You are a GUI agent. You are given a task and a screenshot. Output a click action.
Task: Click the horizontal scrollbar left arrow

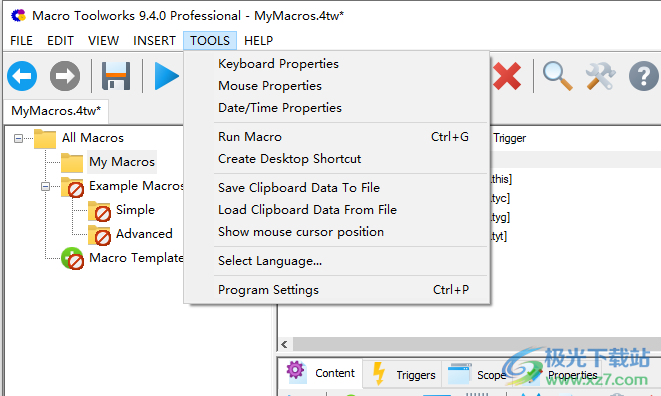[285, 345]
